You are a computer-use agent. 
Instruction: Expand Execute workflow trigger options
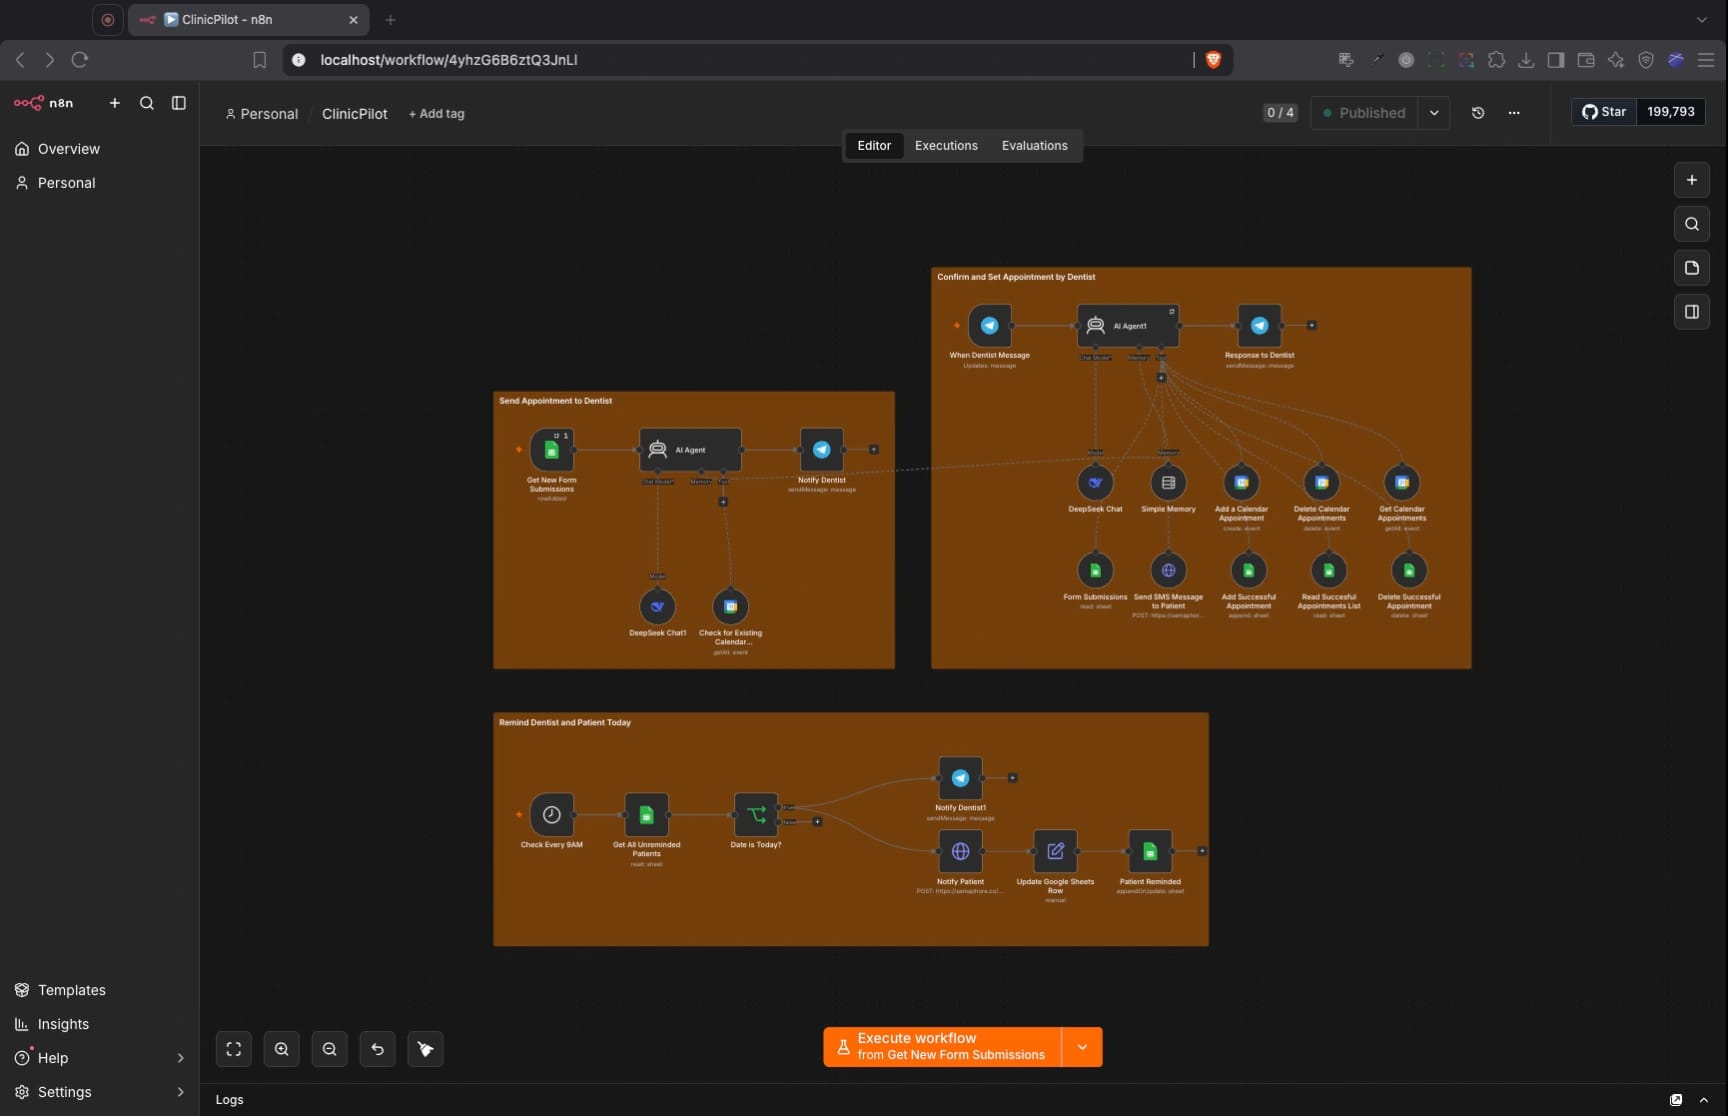click(x=1082, y=1047)
